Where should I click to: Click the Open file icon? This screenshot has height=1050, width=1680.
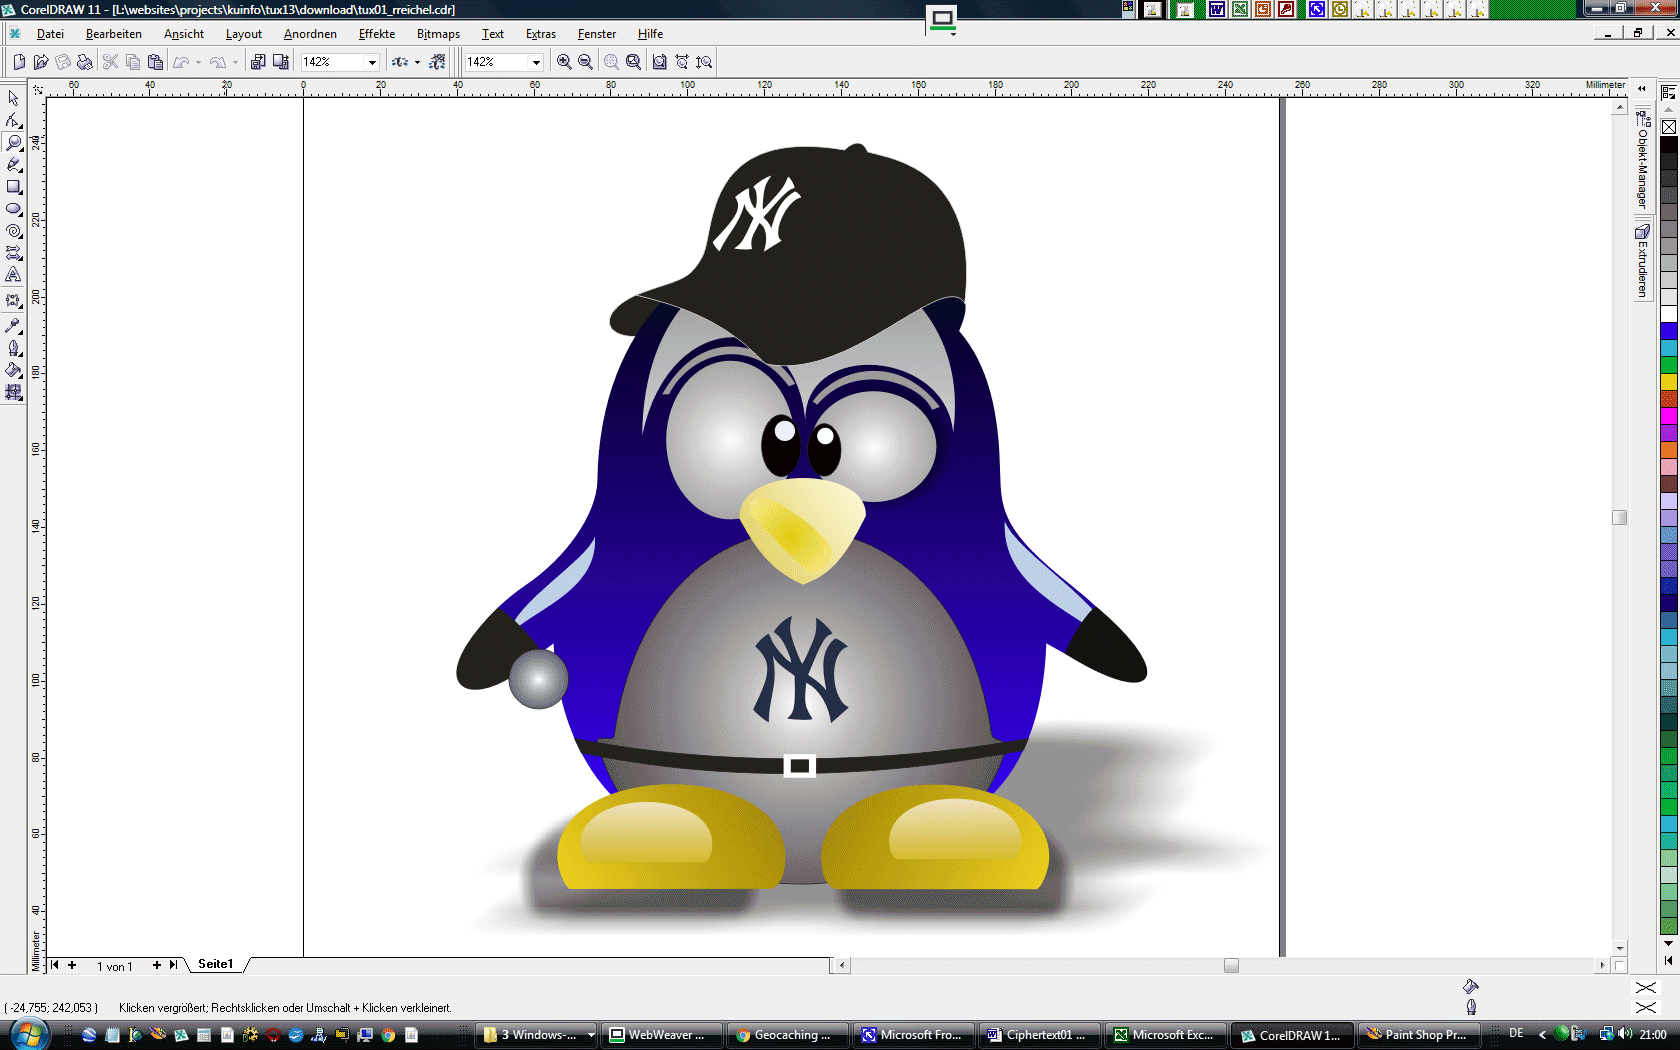41,62
